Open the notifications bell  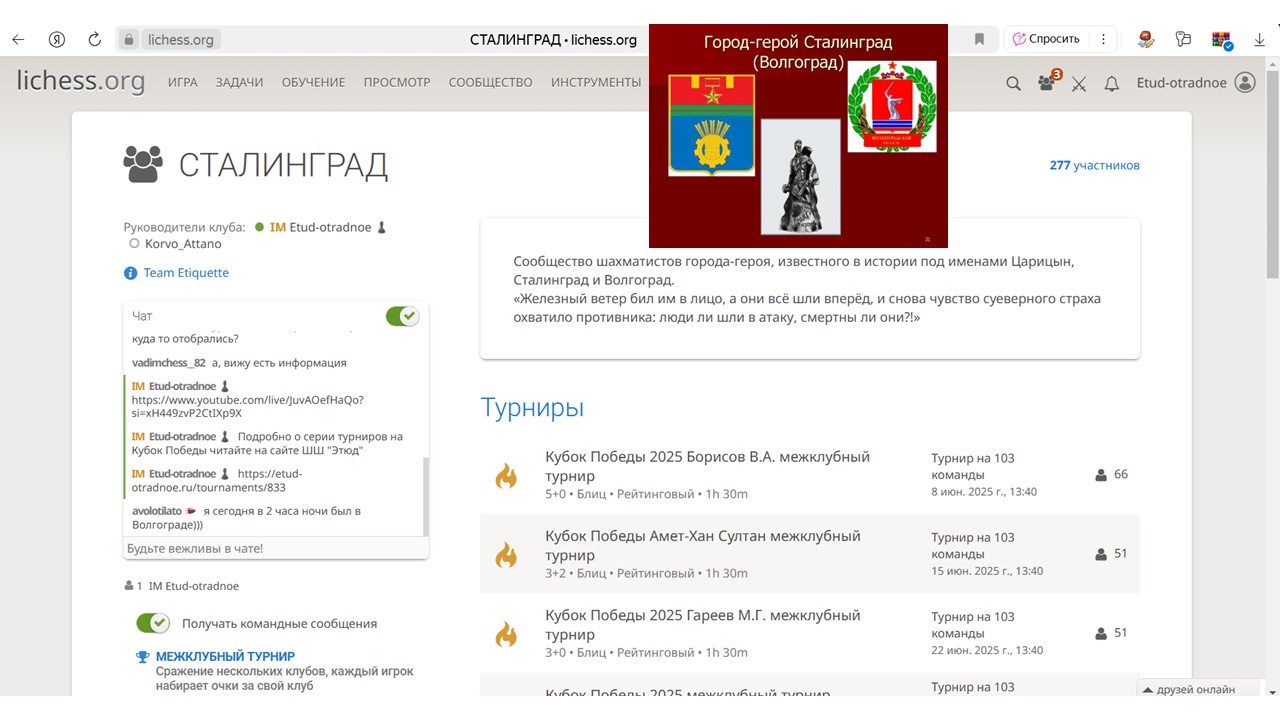tap(1111, 84)
